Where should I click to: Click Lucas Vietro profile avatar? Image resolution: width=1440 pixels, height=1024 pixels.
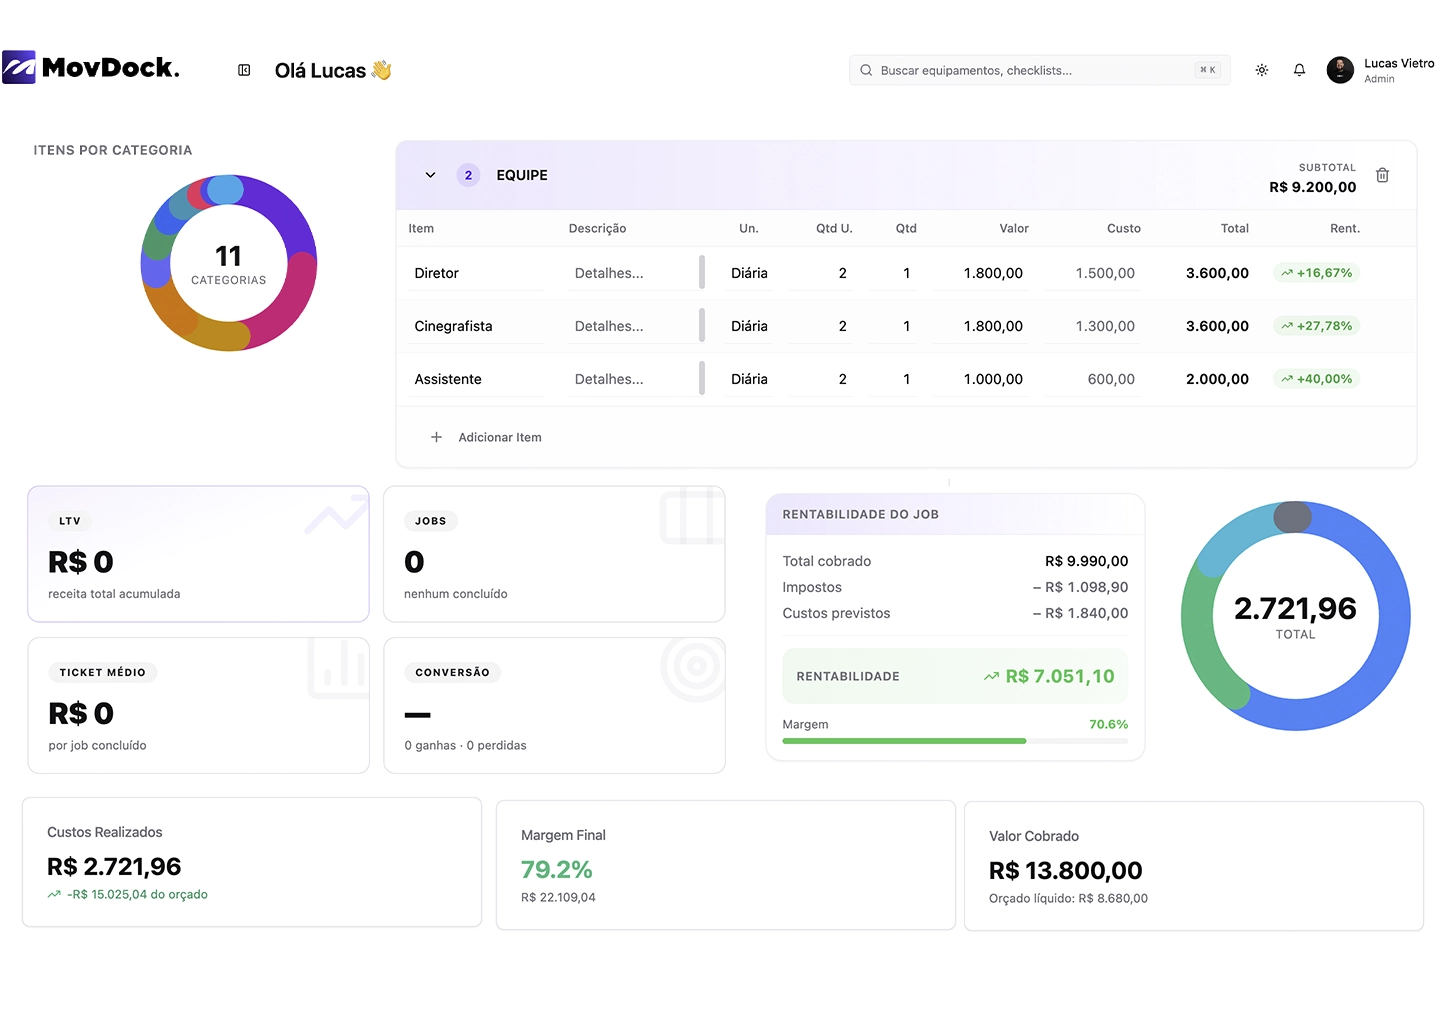coord(1340,70)
